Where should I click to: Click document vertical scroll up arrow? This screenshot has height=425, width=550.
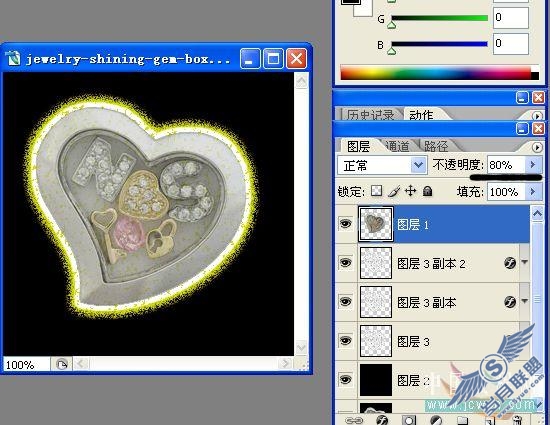point(301,81)
